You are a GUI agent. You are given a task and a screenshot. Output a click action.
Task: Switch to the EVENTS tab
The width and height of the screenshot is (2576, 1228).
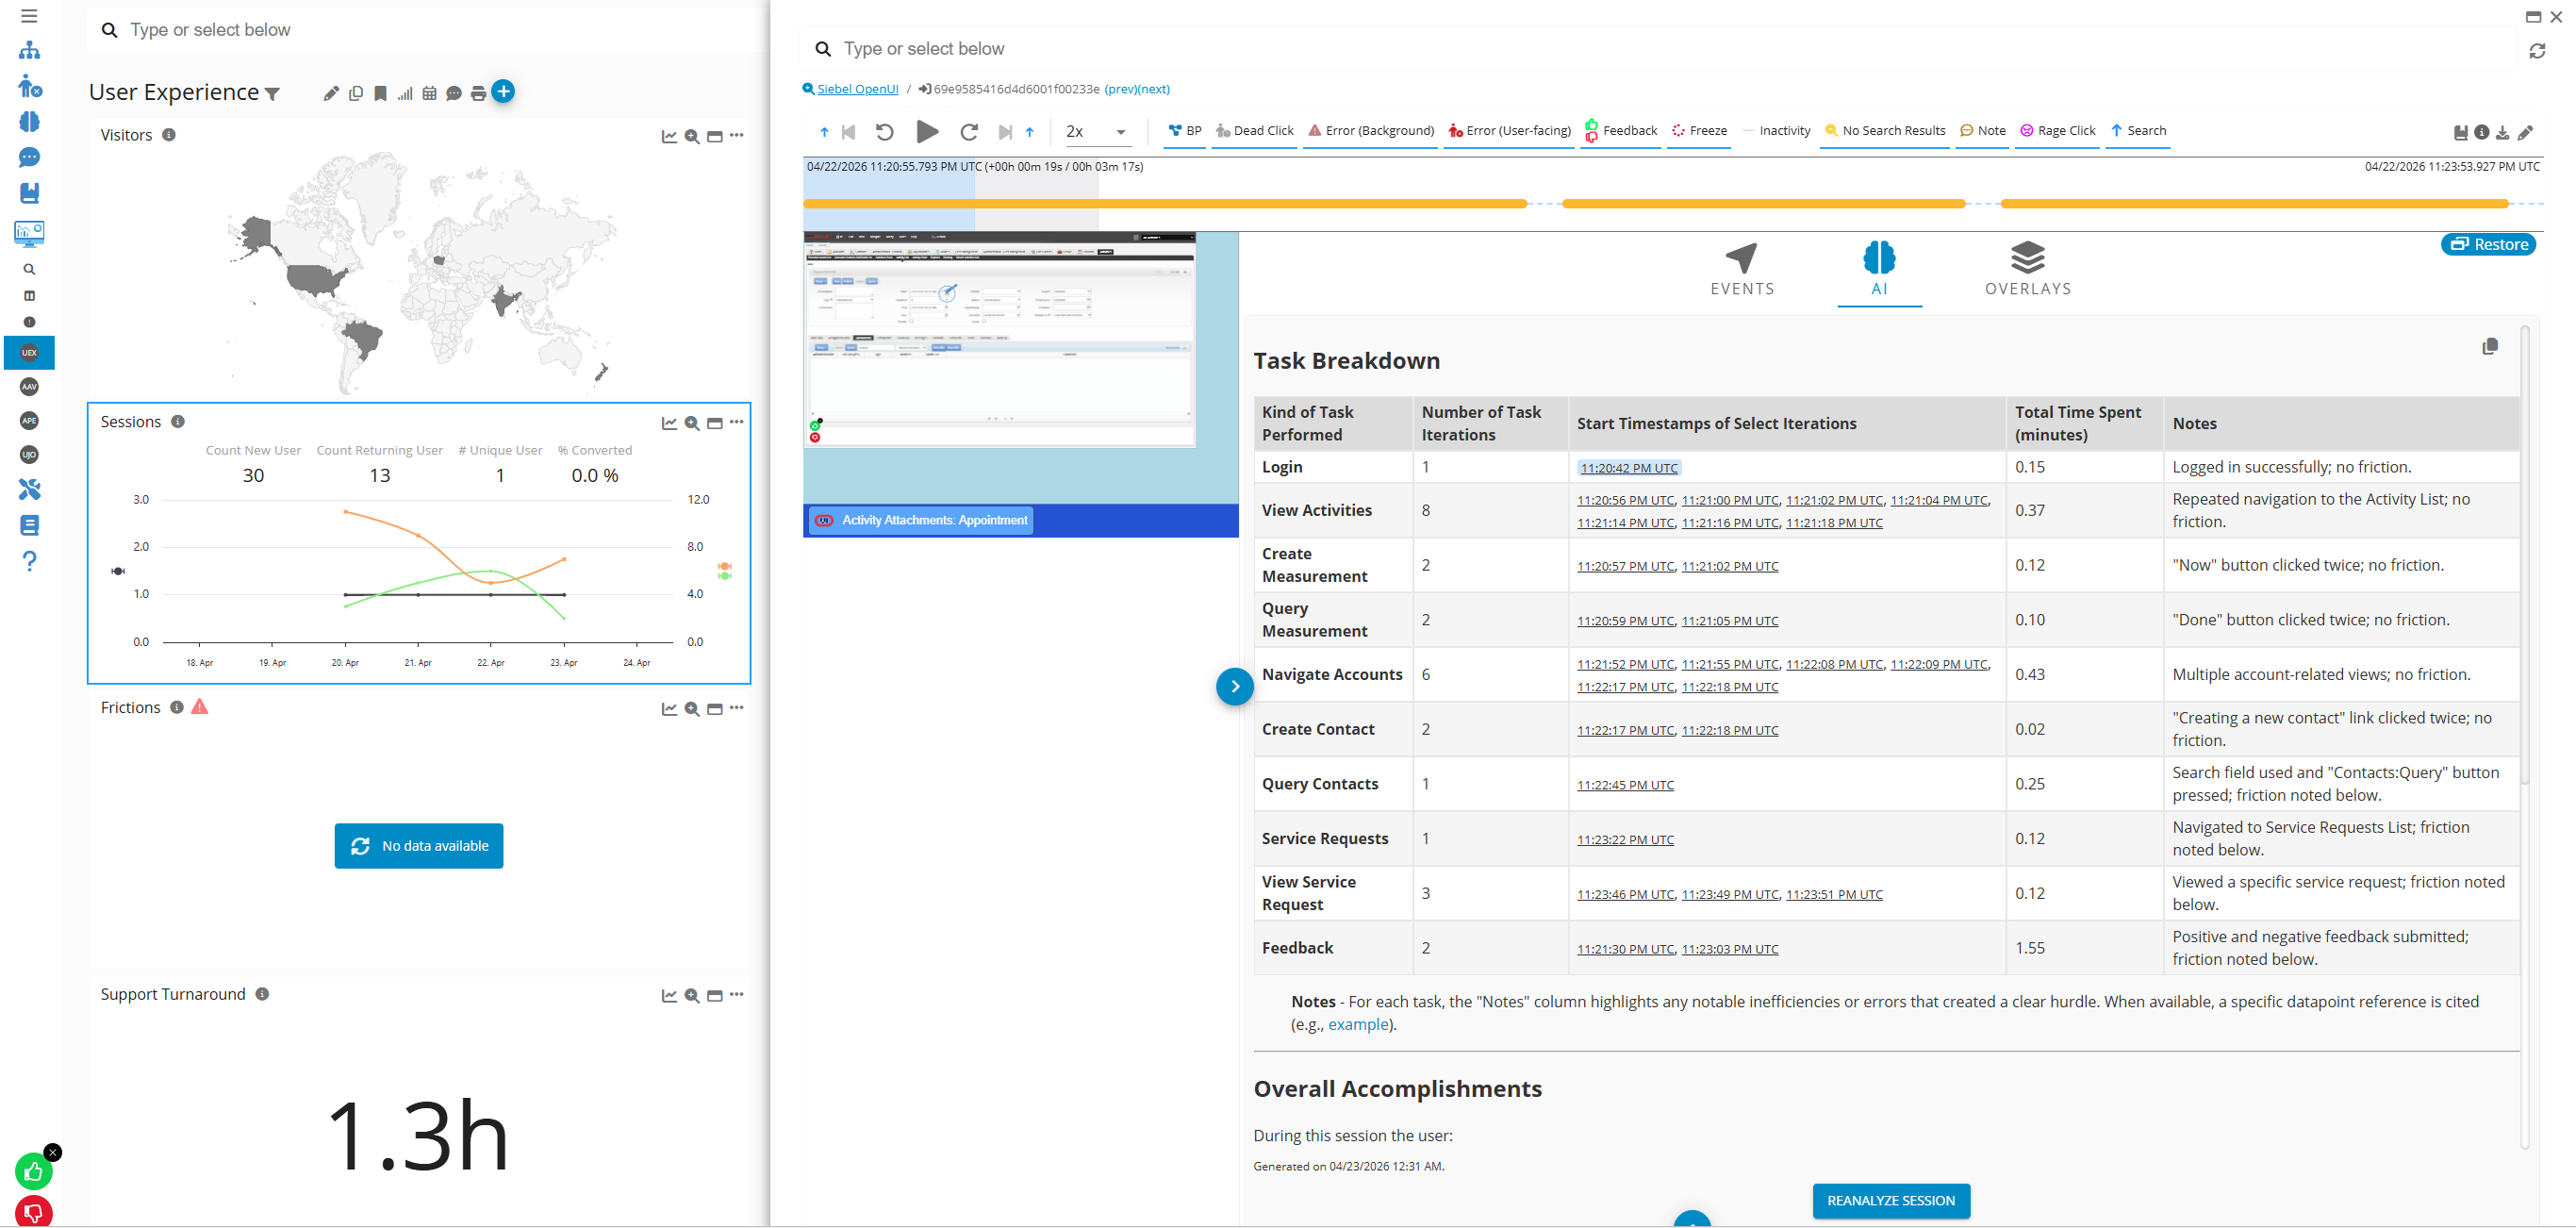(1741, 269)
